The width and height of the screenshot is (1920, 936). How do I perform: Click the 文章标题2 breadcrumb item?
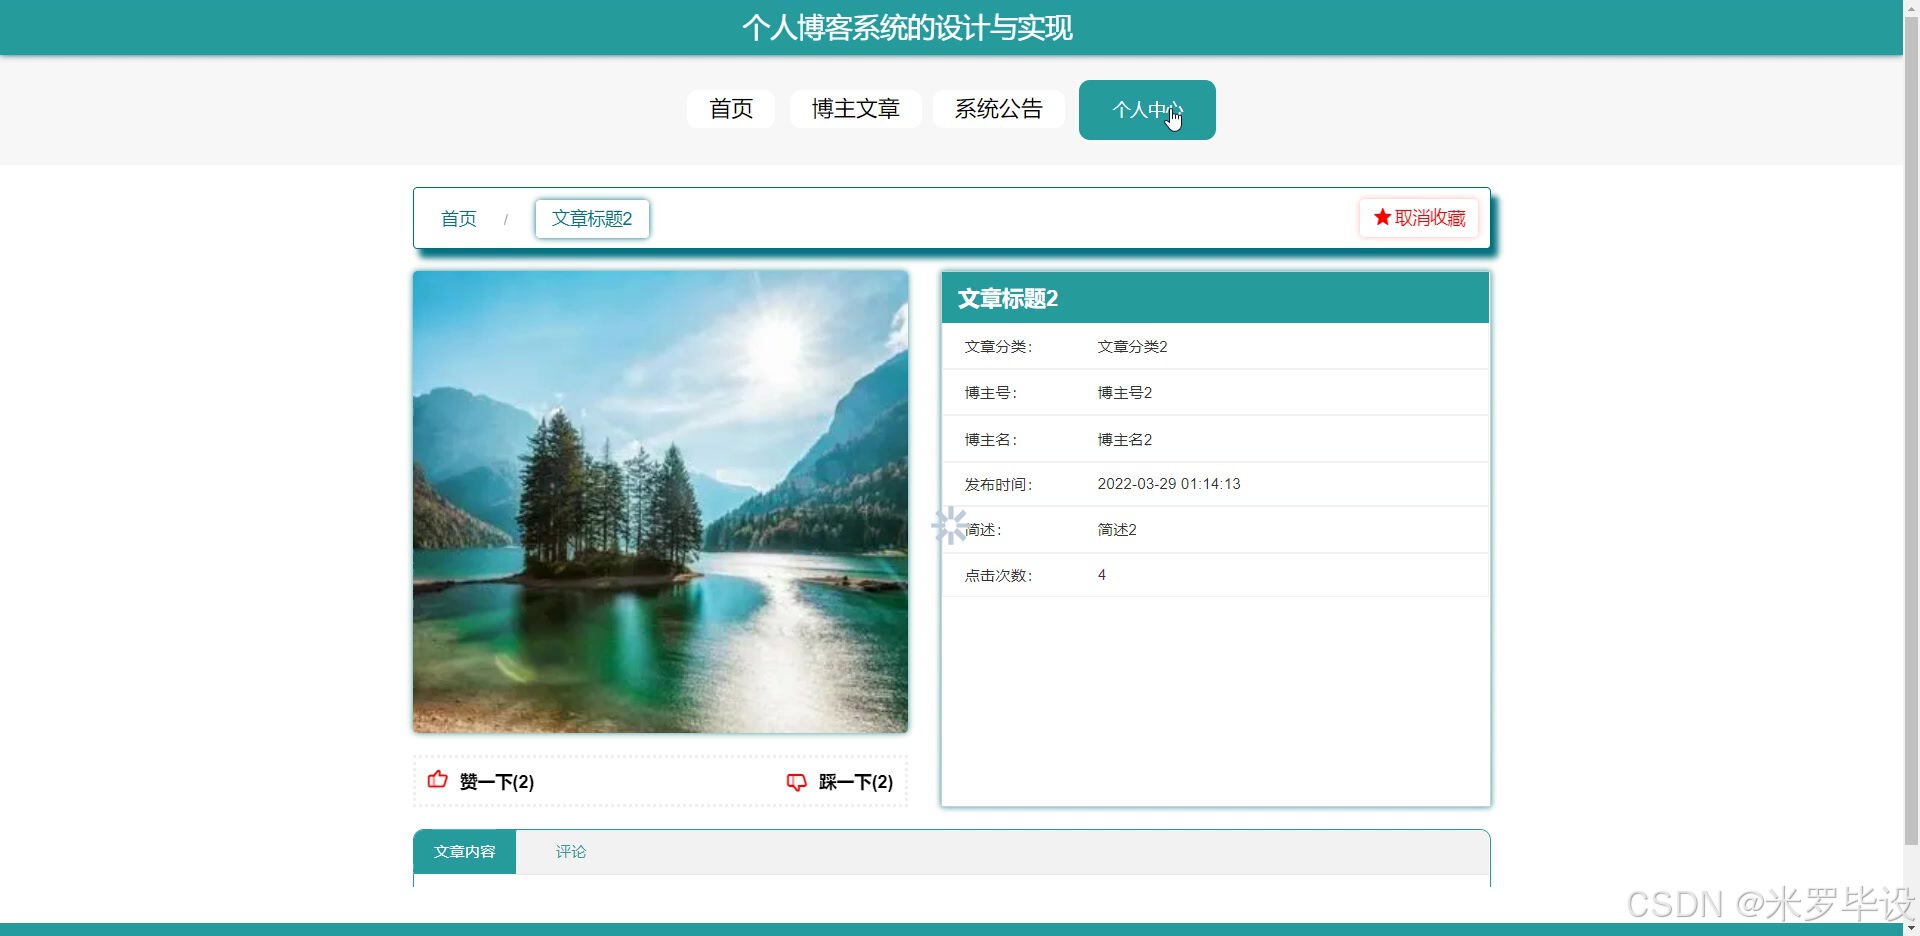pyautogui.click(x=592, y=219)
